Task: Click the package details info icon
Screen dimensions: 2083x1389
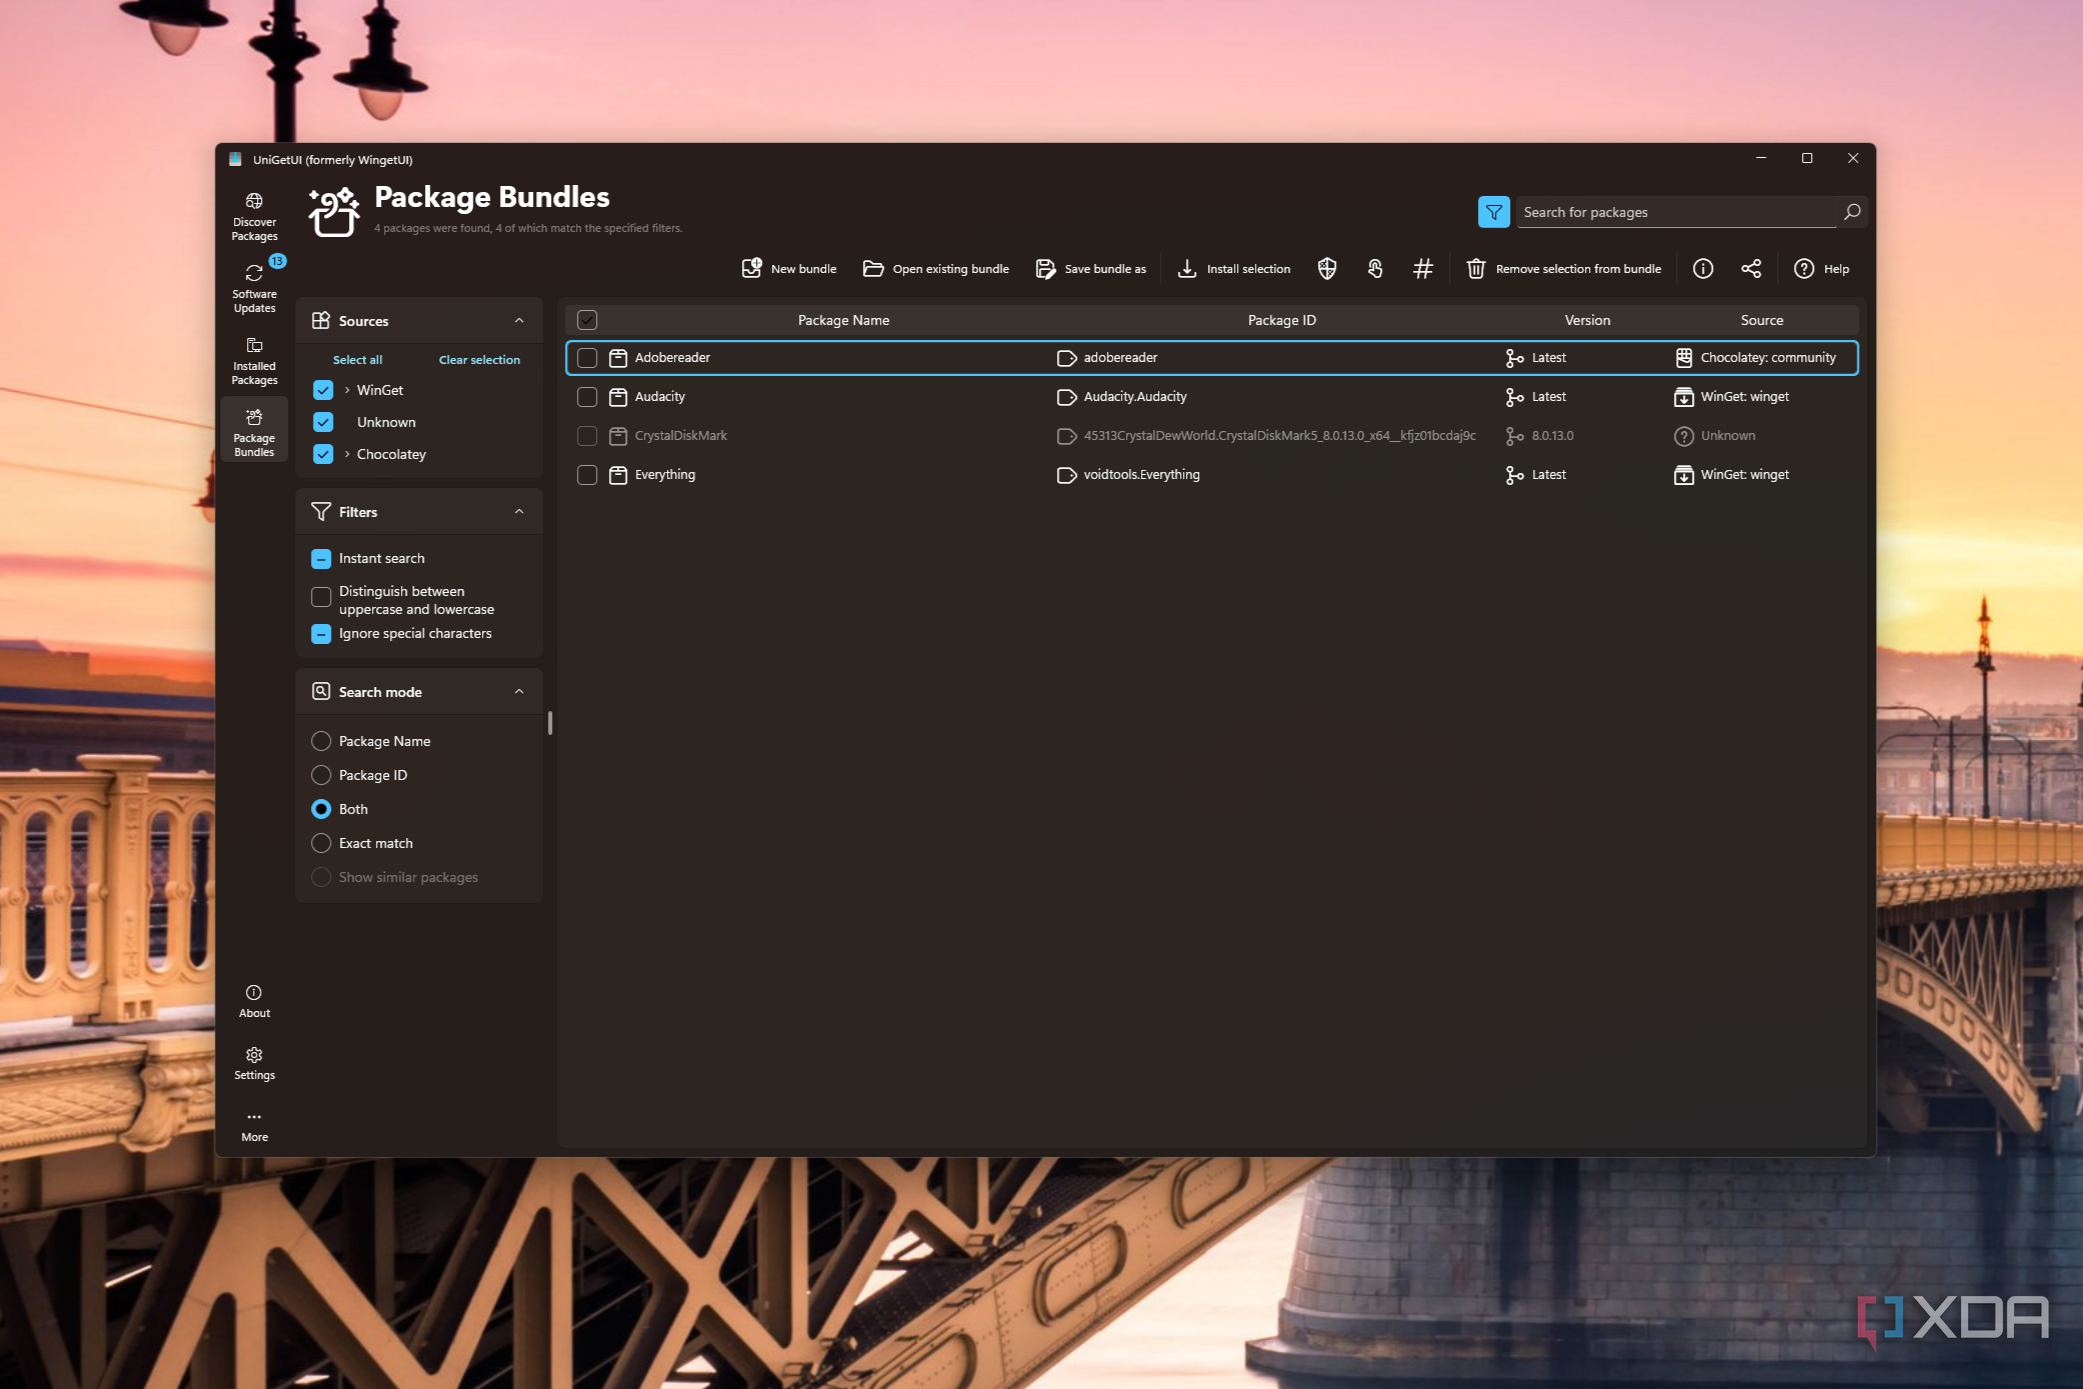Action: pos(1703,269)
